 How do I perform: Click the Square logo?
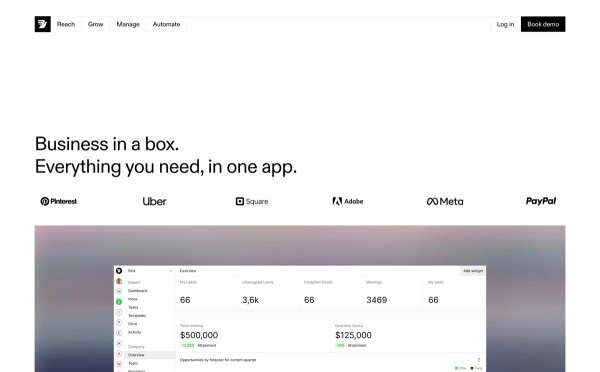coord(252,201)
